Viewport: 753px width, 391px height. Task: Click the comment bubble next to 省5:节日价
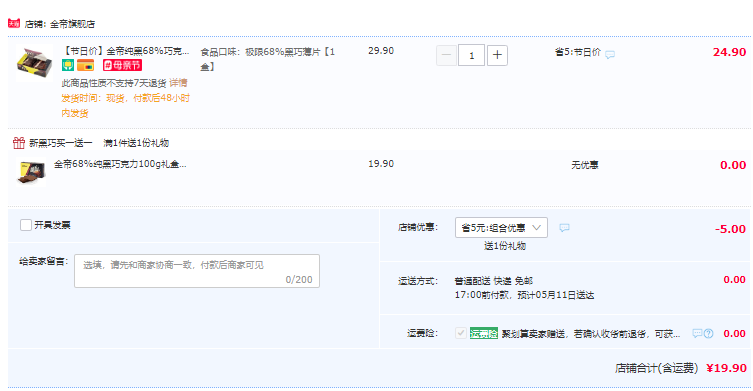[x=610, y=55]
